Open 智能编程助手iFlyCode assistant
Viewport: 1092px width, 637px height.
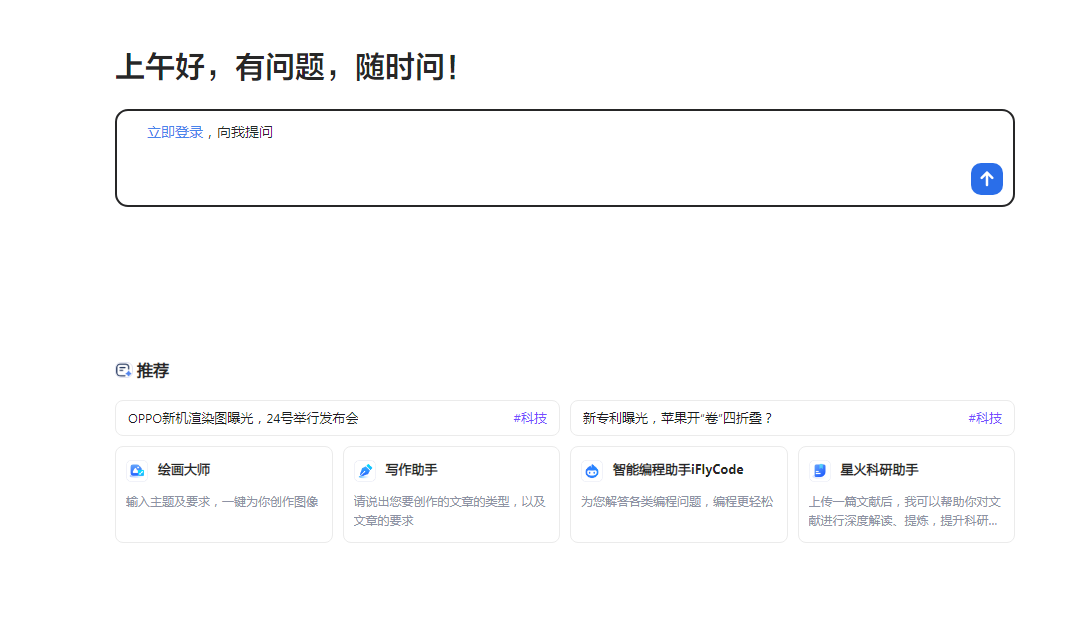tap(679, 494)
